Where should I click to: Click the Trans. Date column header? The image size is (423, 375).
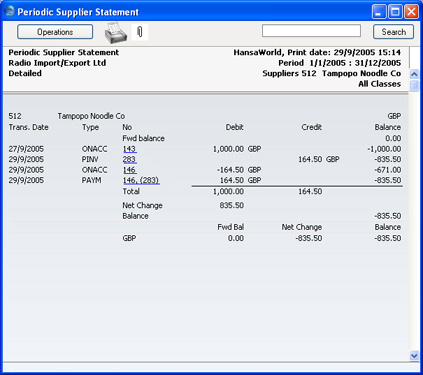(x=28, y=127)
